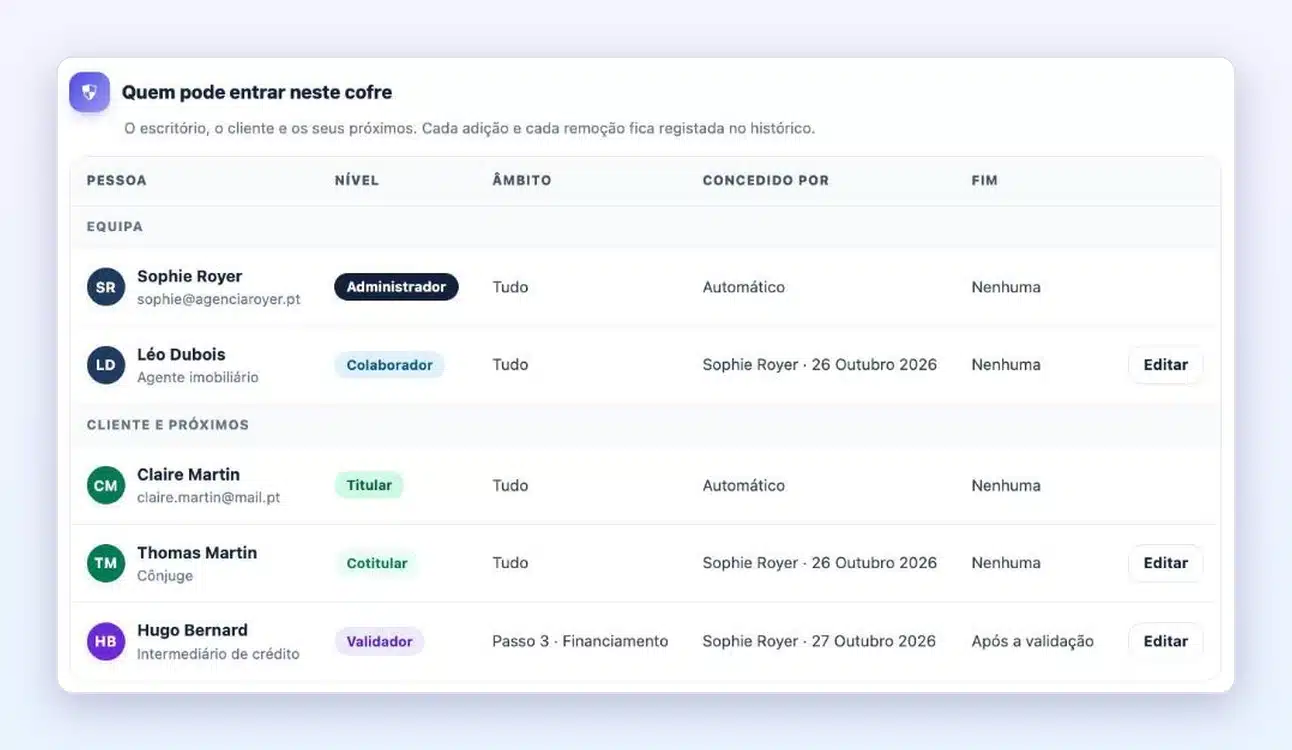Click the FIM column header
The image size is (1292, 750).
(985, 181)
